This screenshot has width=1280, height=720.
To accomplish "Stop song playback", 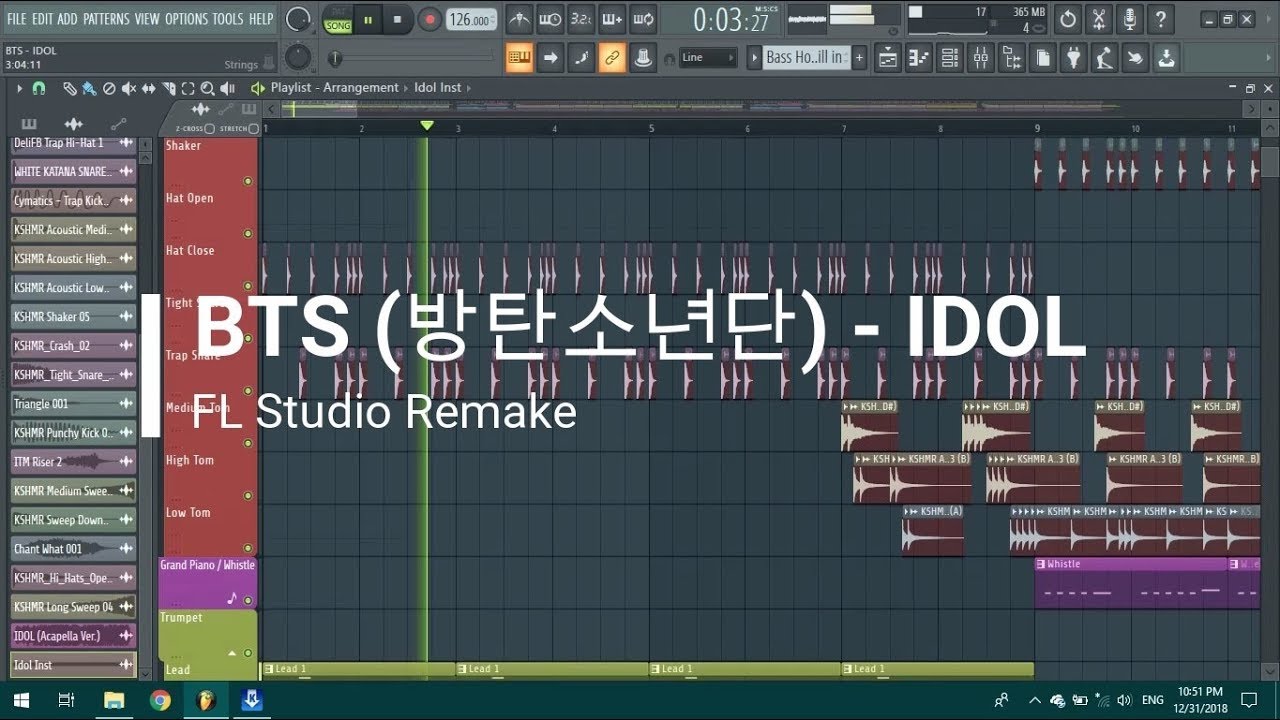I will (397, 19).
